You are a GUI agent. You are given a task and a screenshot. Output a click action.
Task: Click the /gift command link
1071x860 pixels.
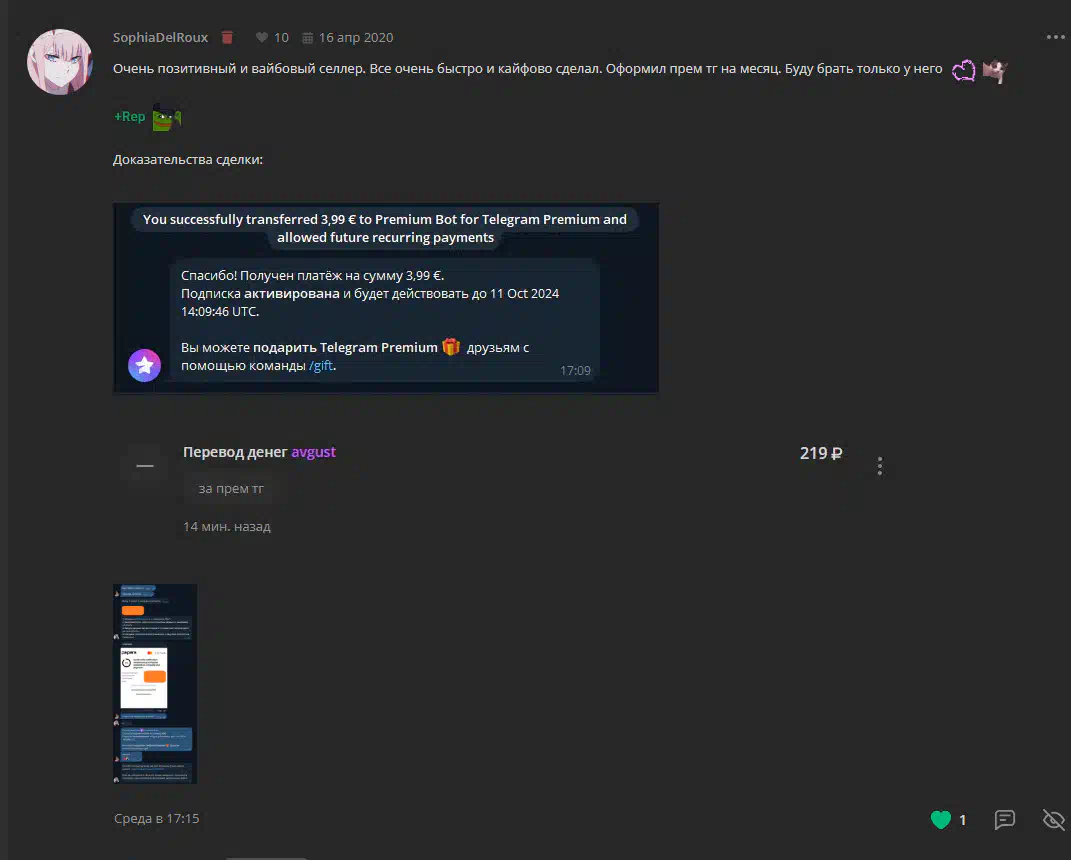tap(320, 366)
